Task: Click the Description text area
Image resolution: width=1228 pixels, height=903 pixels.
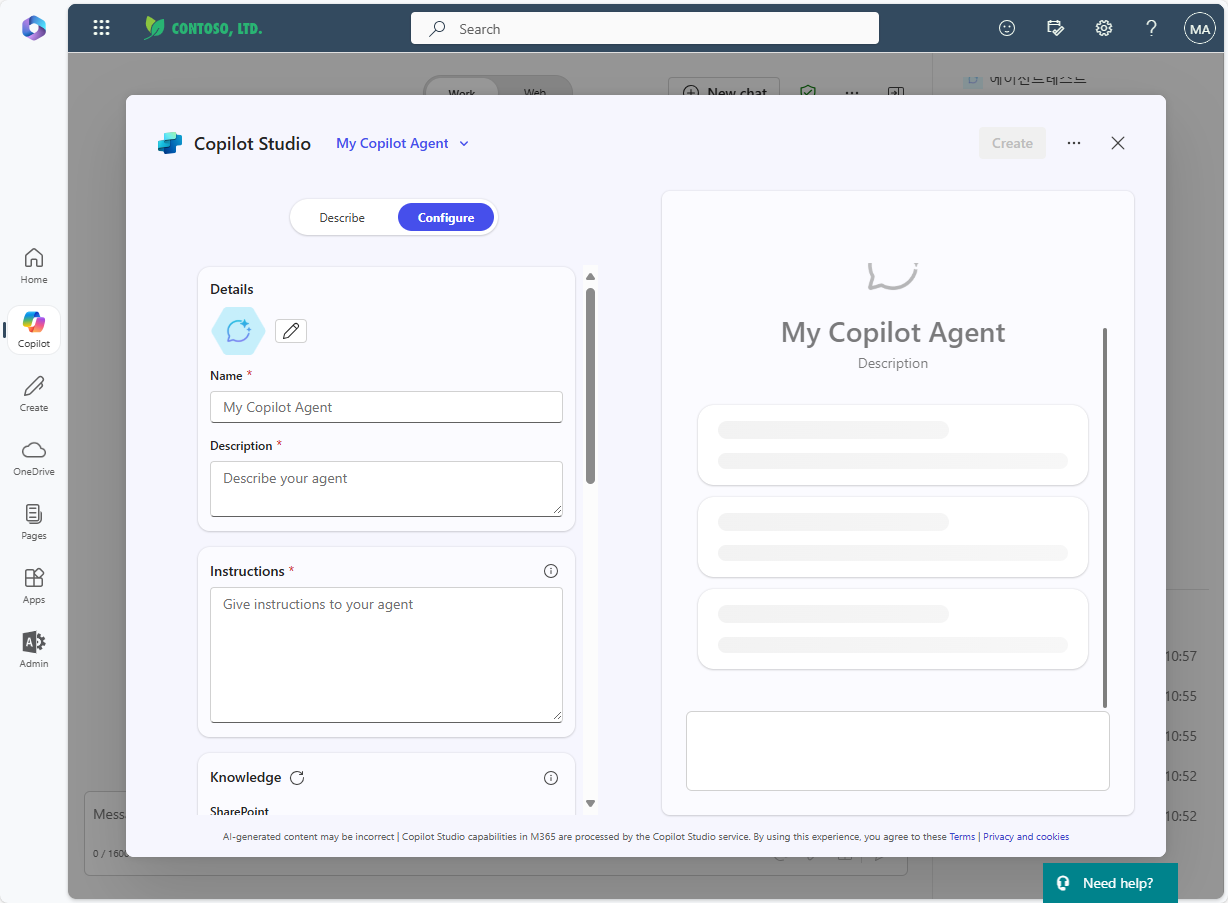Action: (x=386, y=489)
